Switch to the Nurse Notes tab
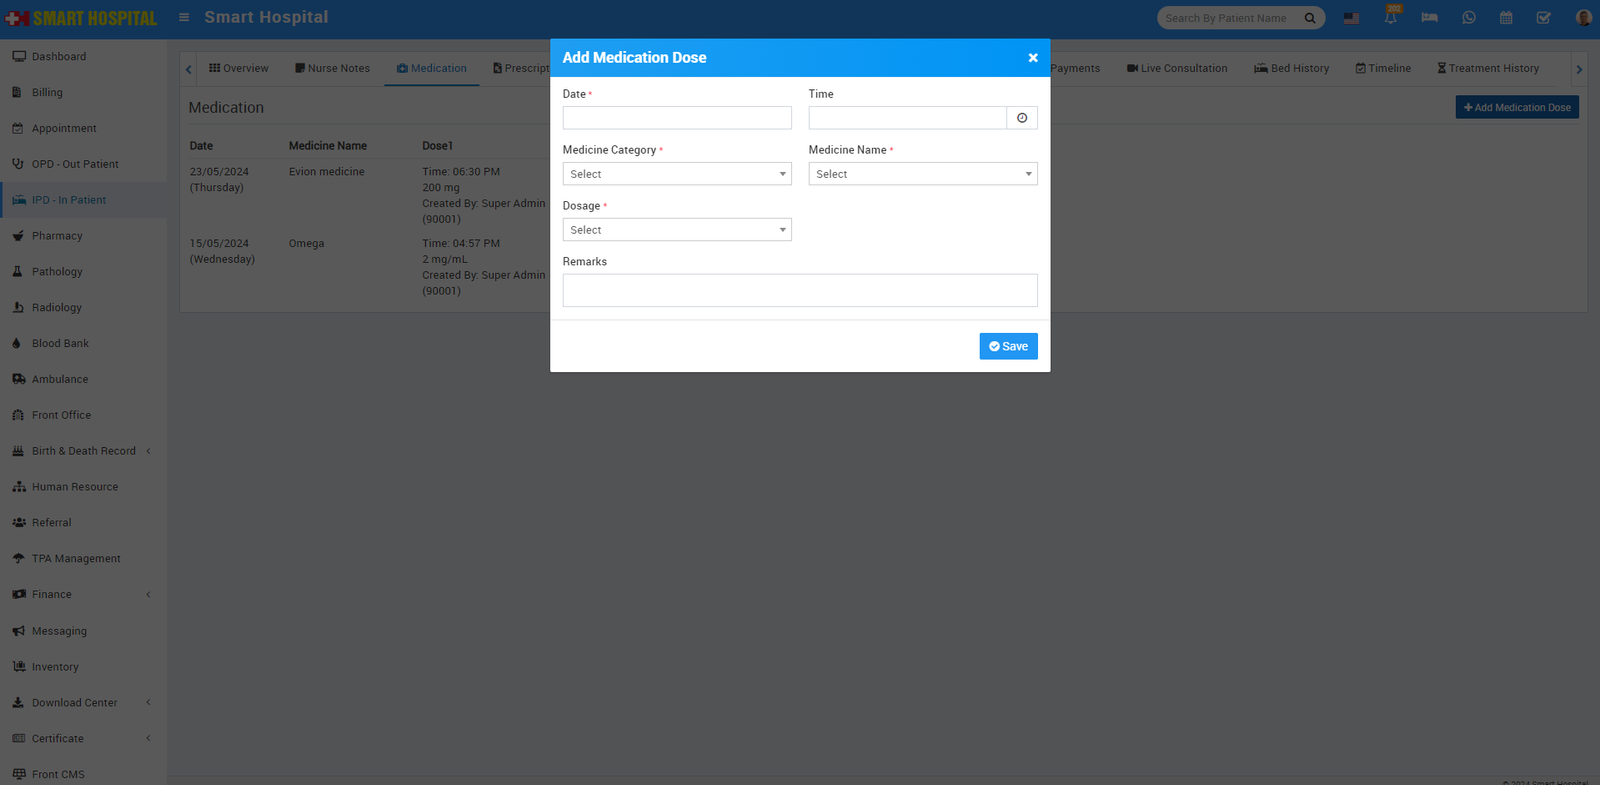 (332, 69)
